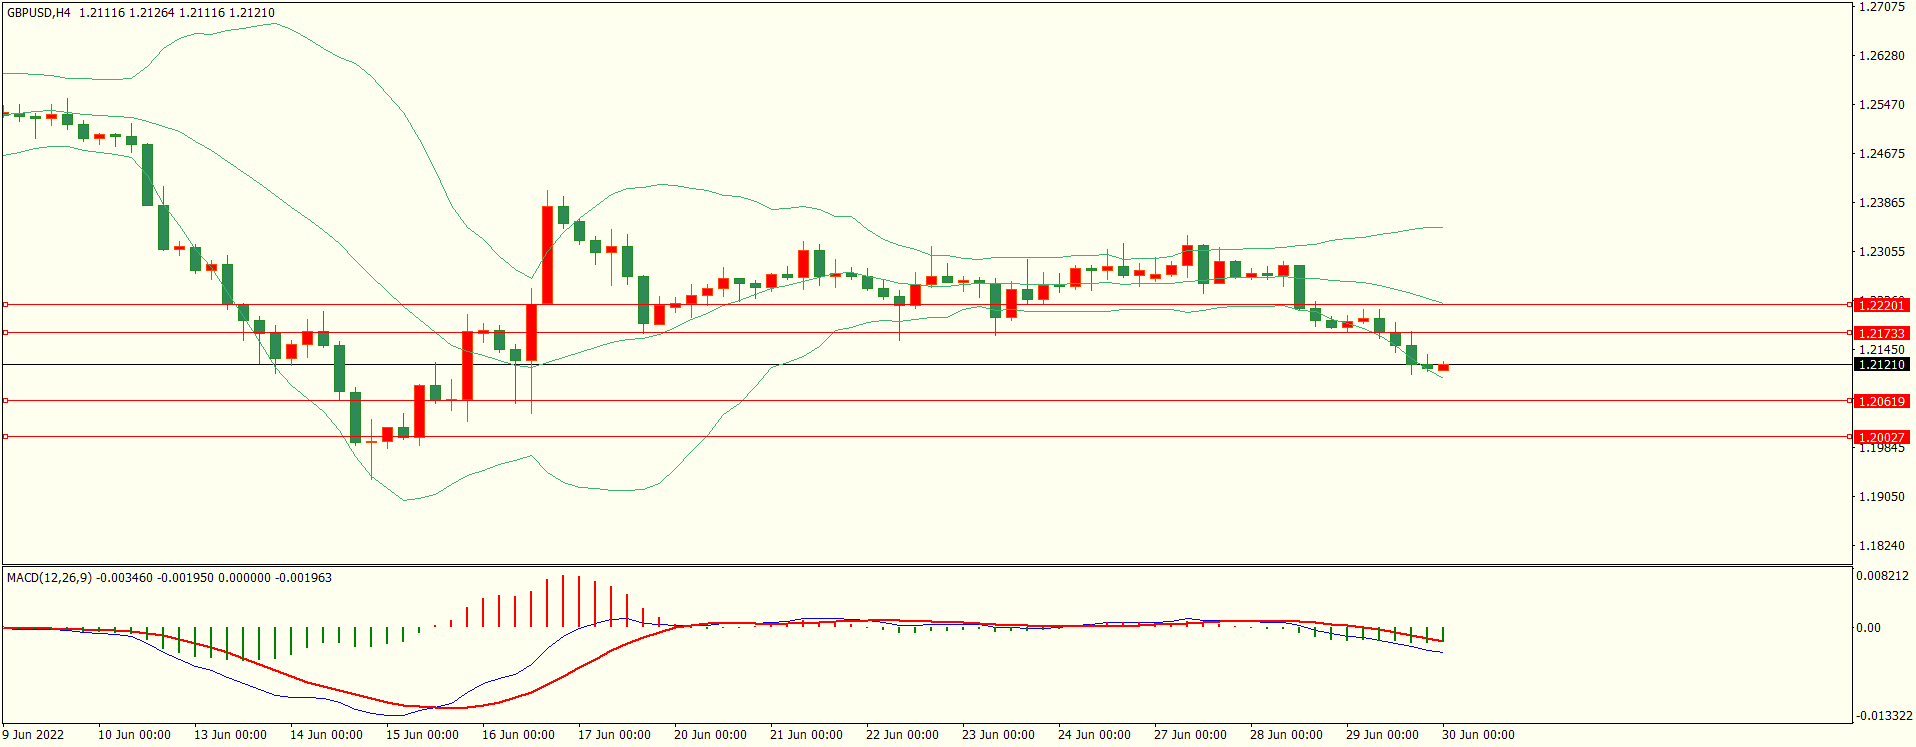Click the 30 Jun 00:00 time axis label
This screenshot has width=1916, height=747.
click(x=1478, y=735)
